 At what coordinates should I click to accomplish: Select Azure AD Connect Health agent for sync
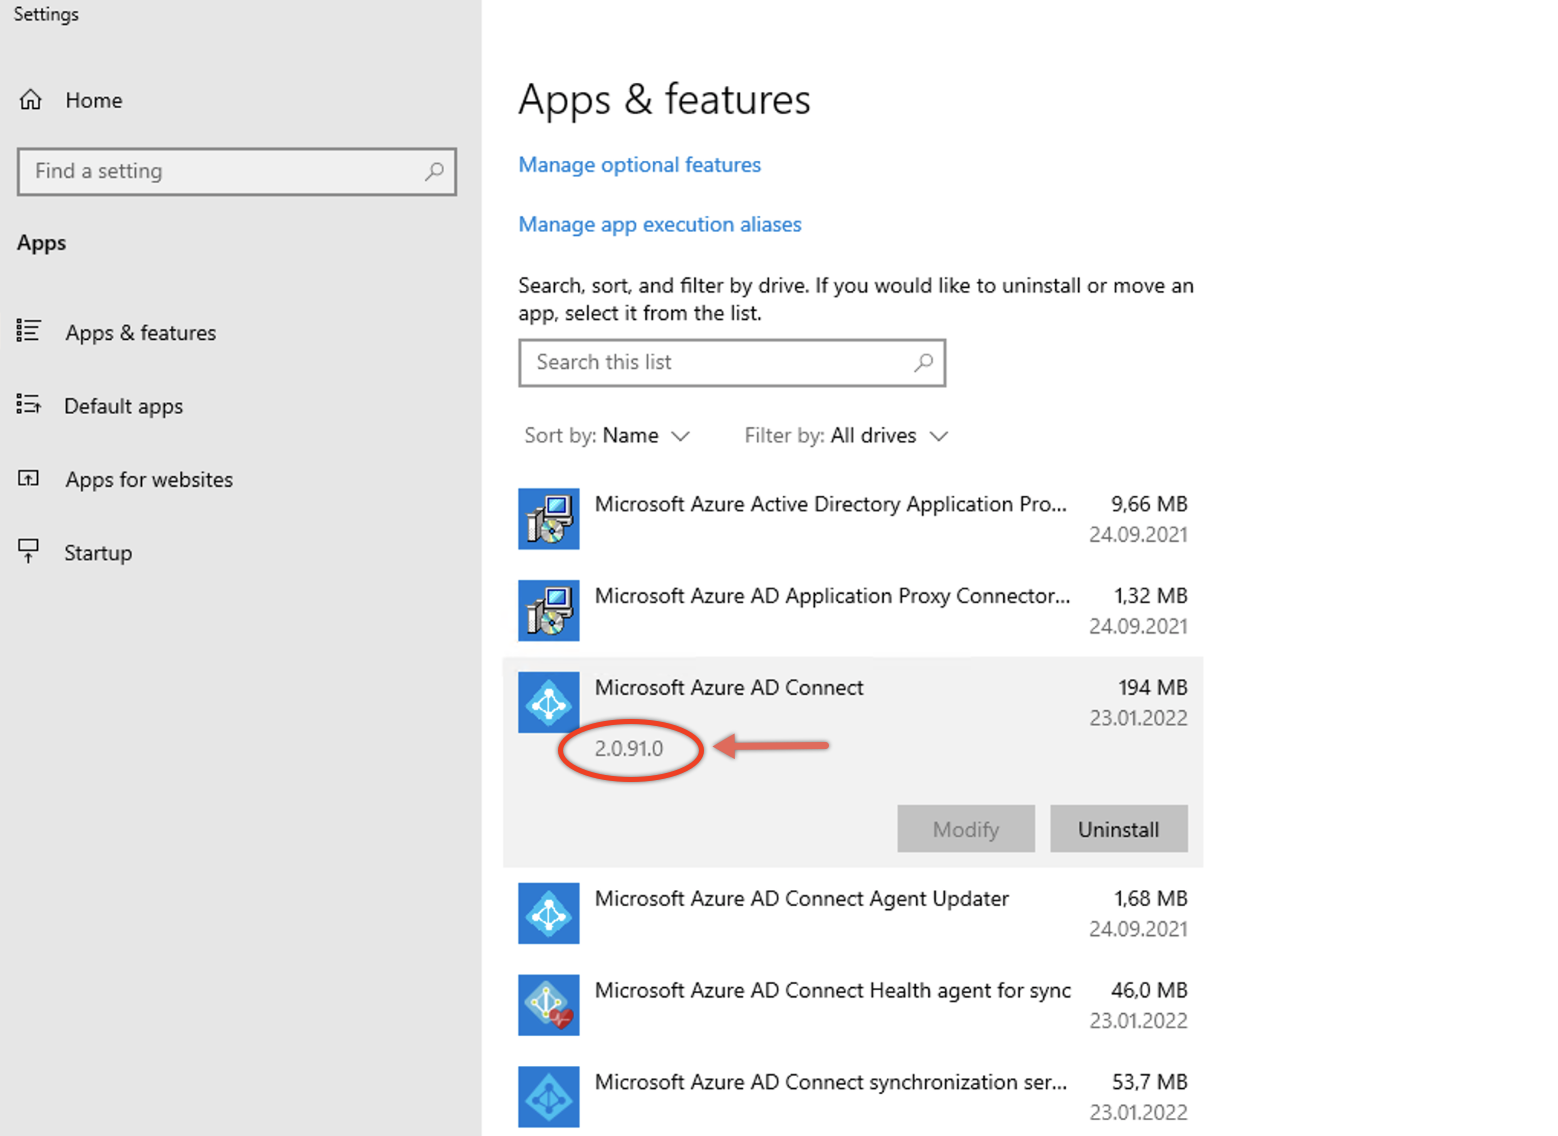click(x=853, y=1005)
